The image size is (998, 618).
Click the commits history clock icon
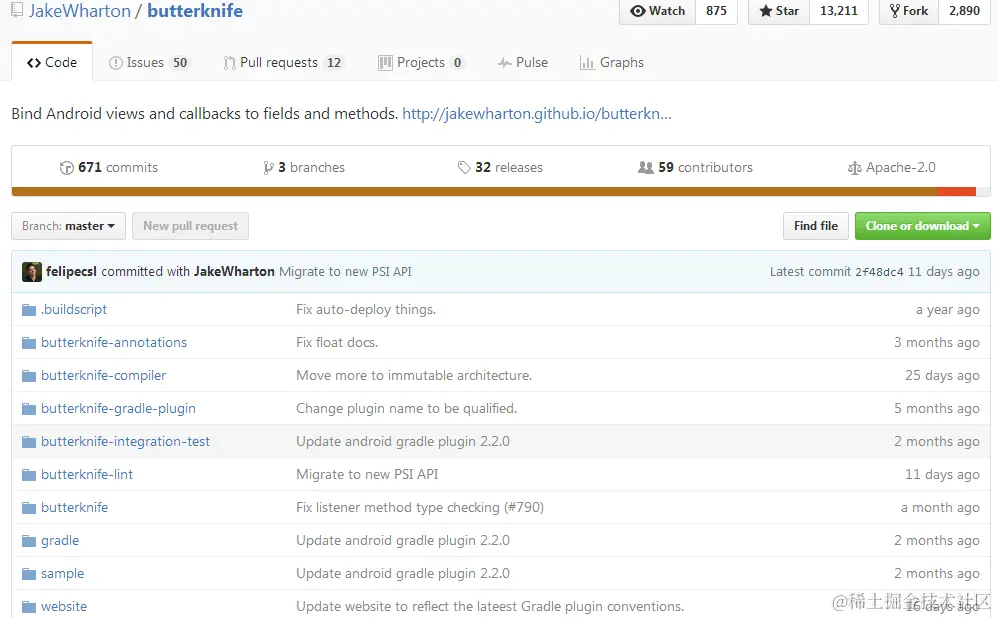click(x=66, y=168)
